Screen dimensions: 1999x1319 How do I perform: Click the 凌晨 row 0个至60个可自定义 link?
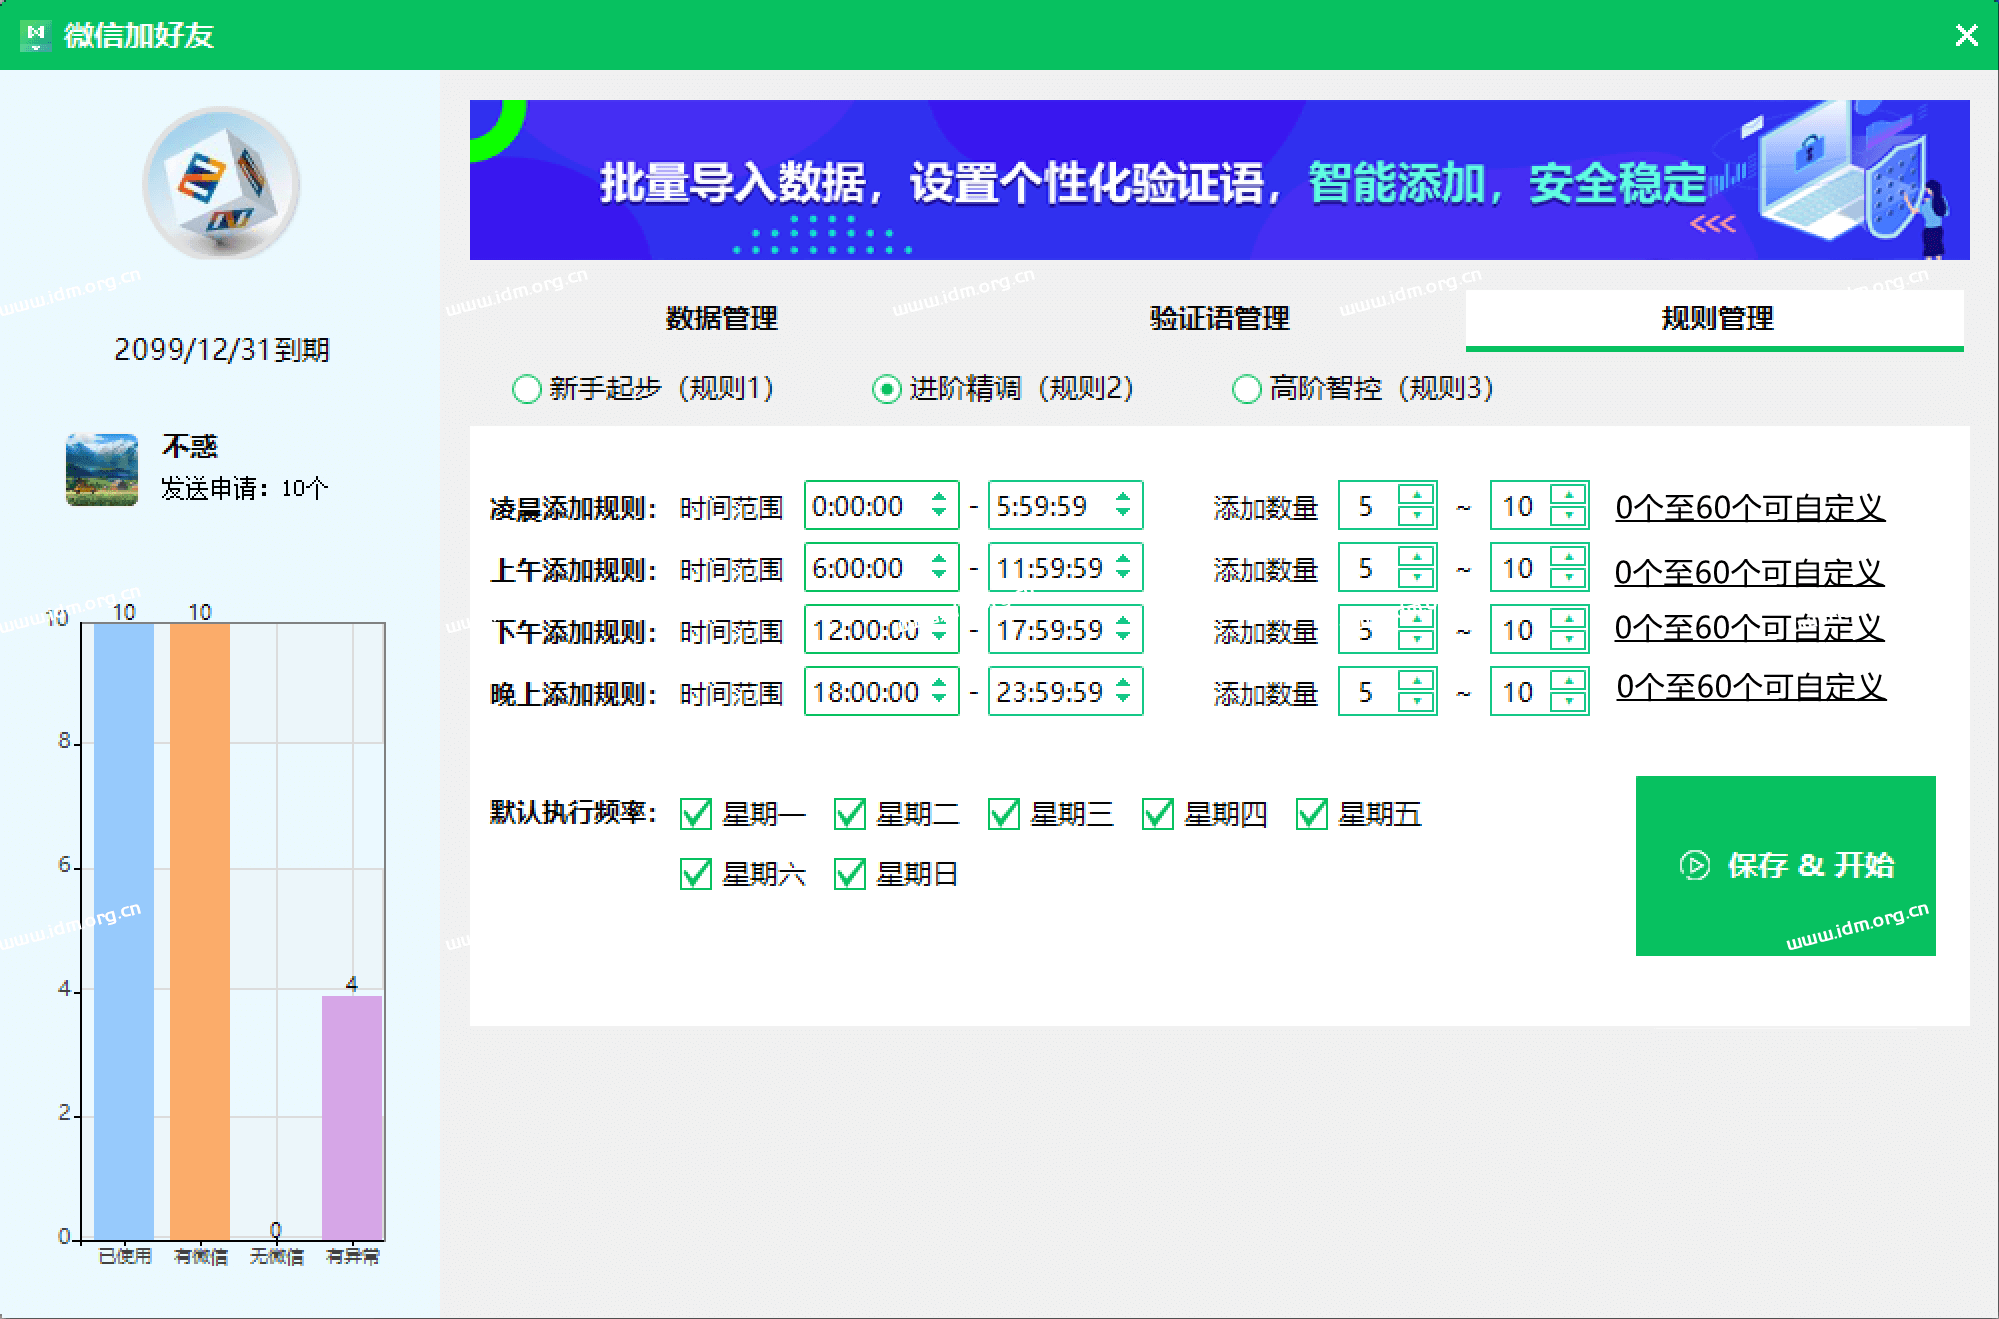click(1750, 508)
